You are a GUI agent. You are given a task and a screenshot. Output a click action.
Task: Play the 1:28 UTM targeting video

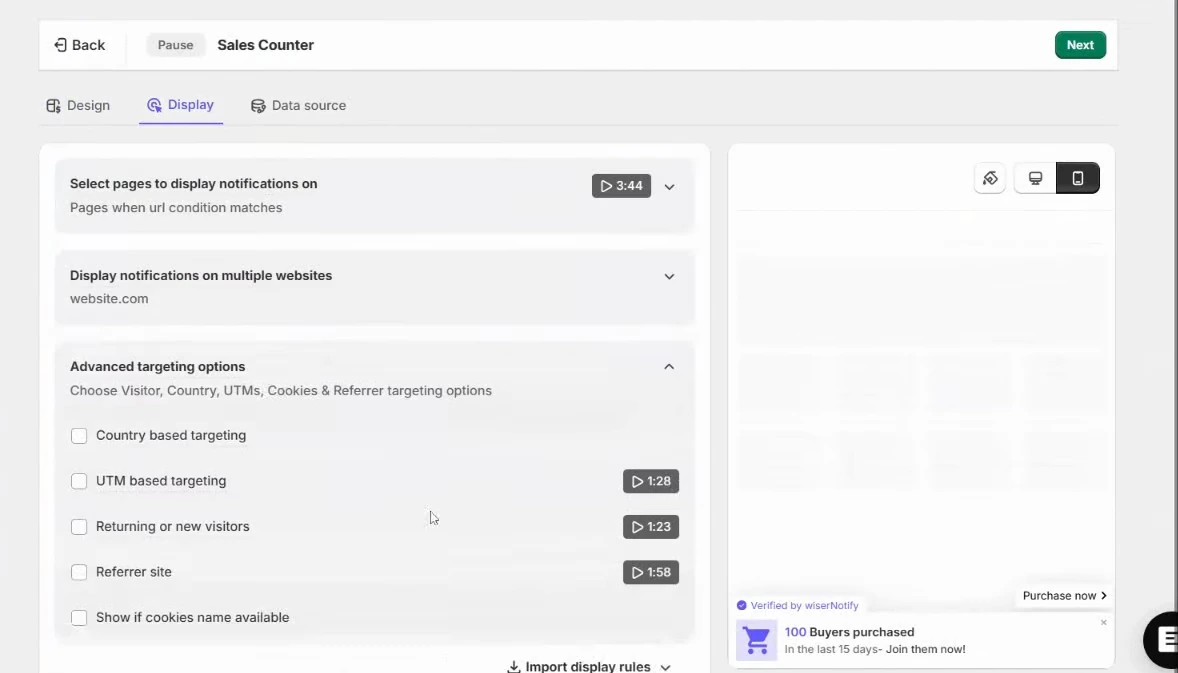(x=651, y=481)
